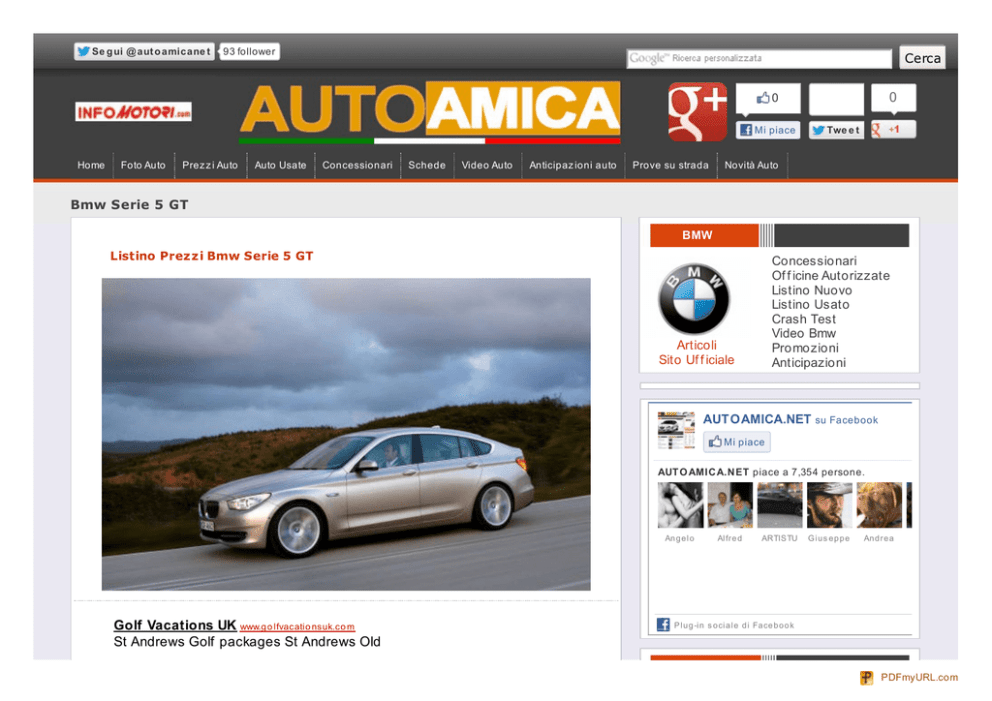The height and width of the screenshot is (701, 992).
Task: Open the InfoMotori.com logo link
Action: click(x=133, y=112)
